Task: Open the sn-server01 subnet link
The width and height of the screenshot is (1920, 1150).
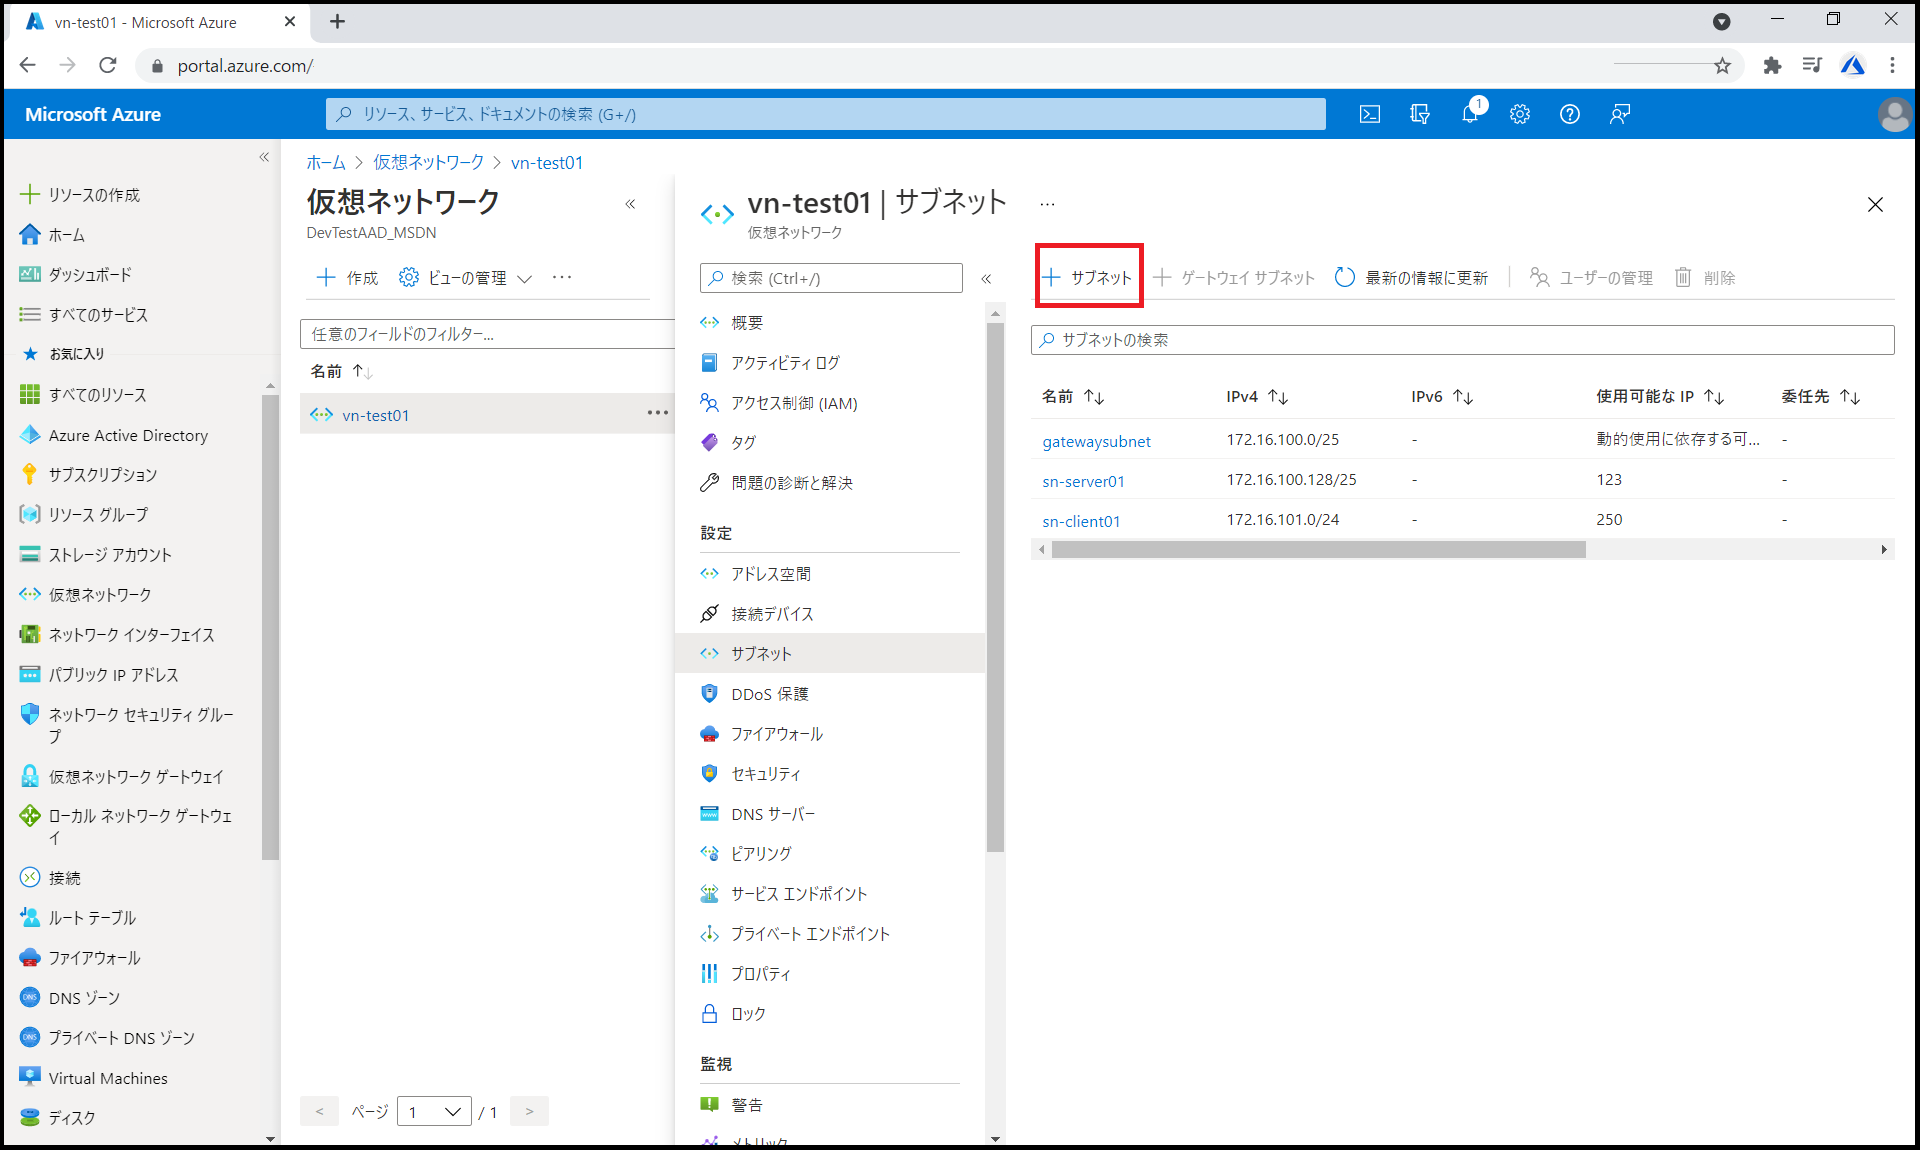Action: 1083,481
